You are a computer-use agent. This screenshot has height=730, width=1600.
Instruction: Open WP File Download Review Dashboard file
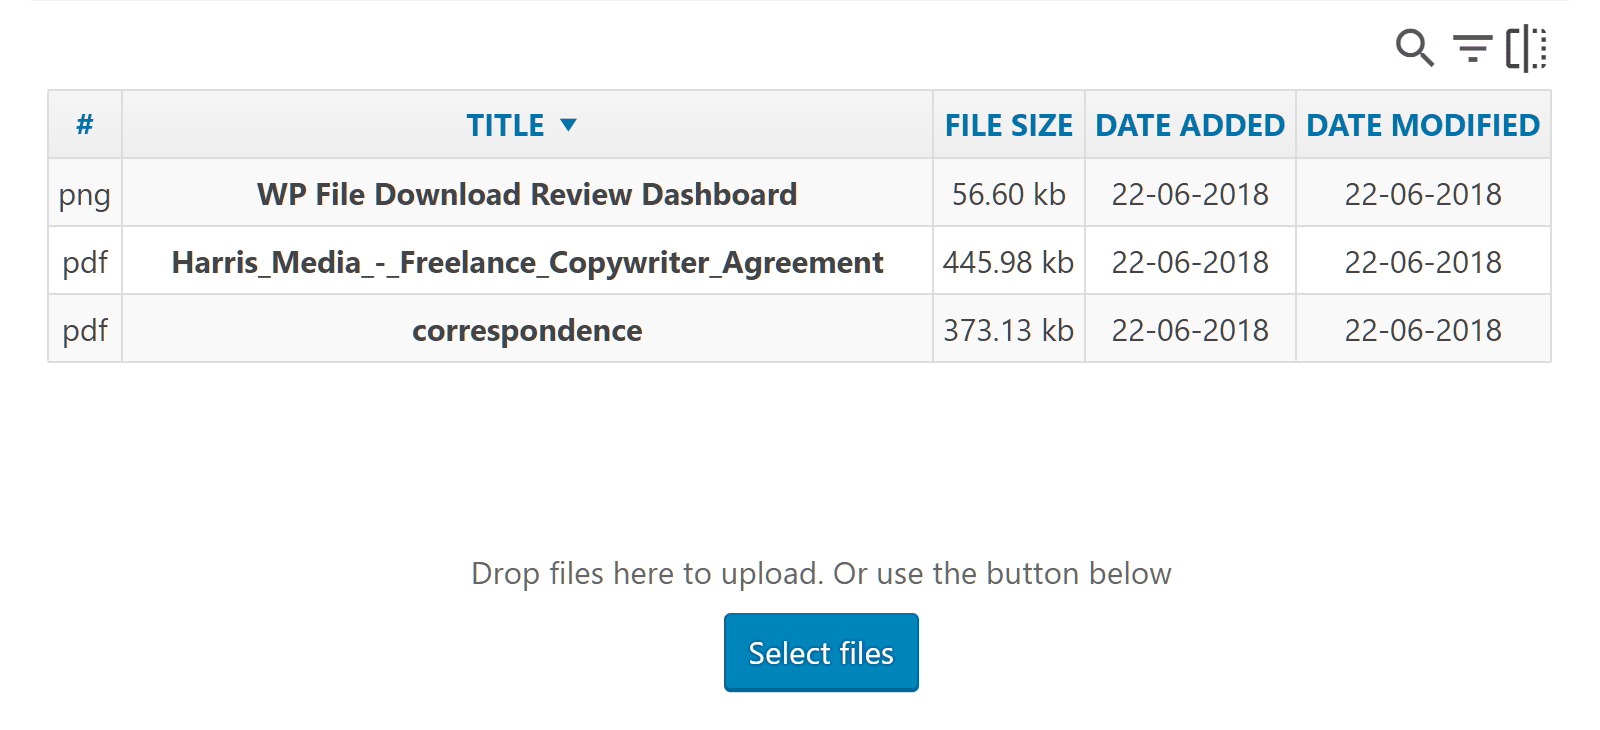pyautogui.click(x=527, y=194)
